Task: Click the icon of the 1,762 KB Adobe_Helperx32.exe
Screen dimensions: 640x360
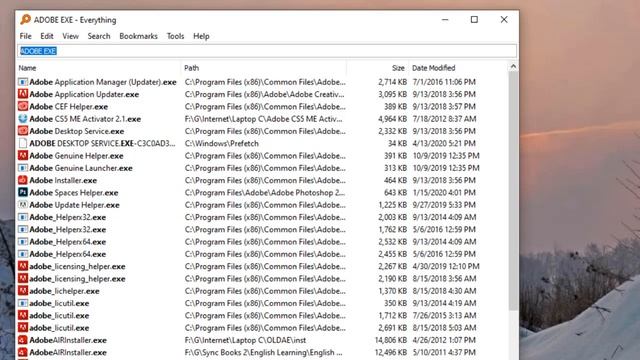Action: click(x=23, y=229)
